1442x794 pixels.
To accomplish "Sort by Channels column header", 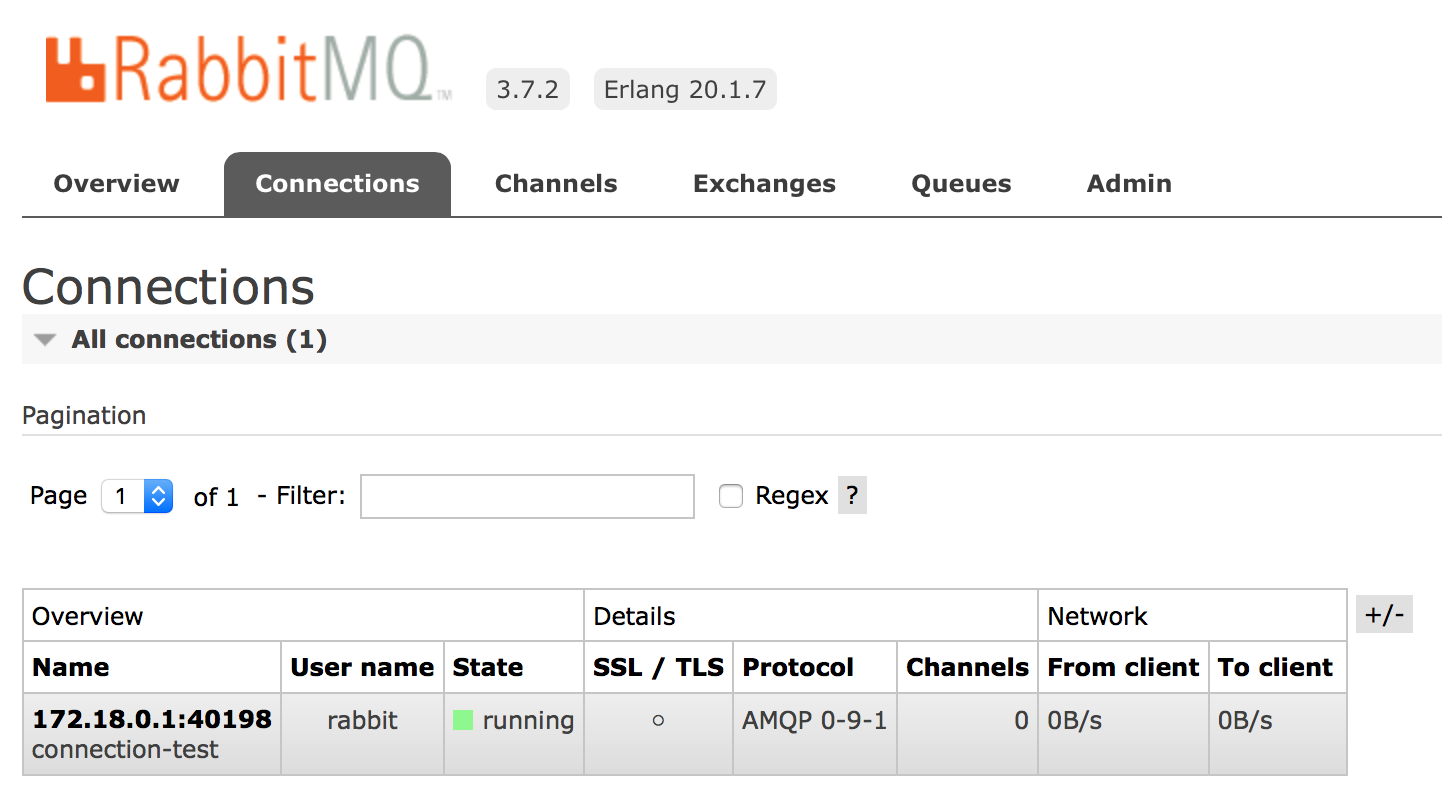I will pos(967,667).
